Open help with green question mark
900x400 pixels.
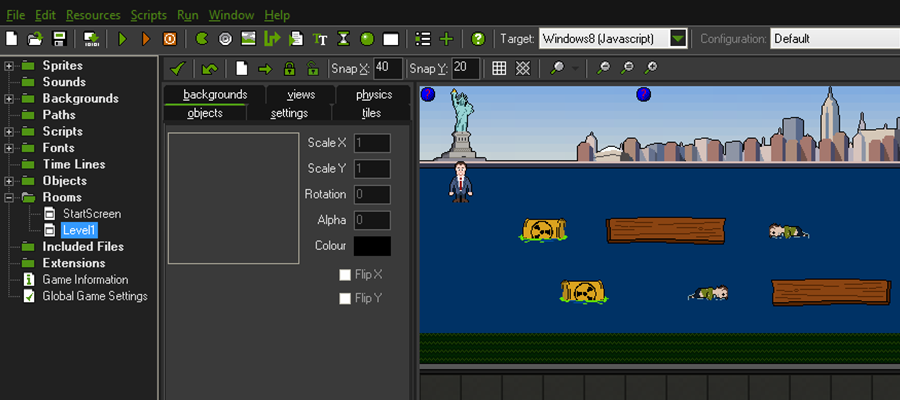tap(478, 39)
